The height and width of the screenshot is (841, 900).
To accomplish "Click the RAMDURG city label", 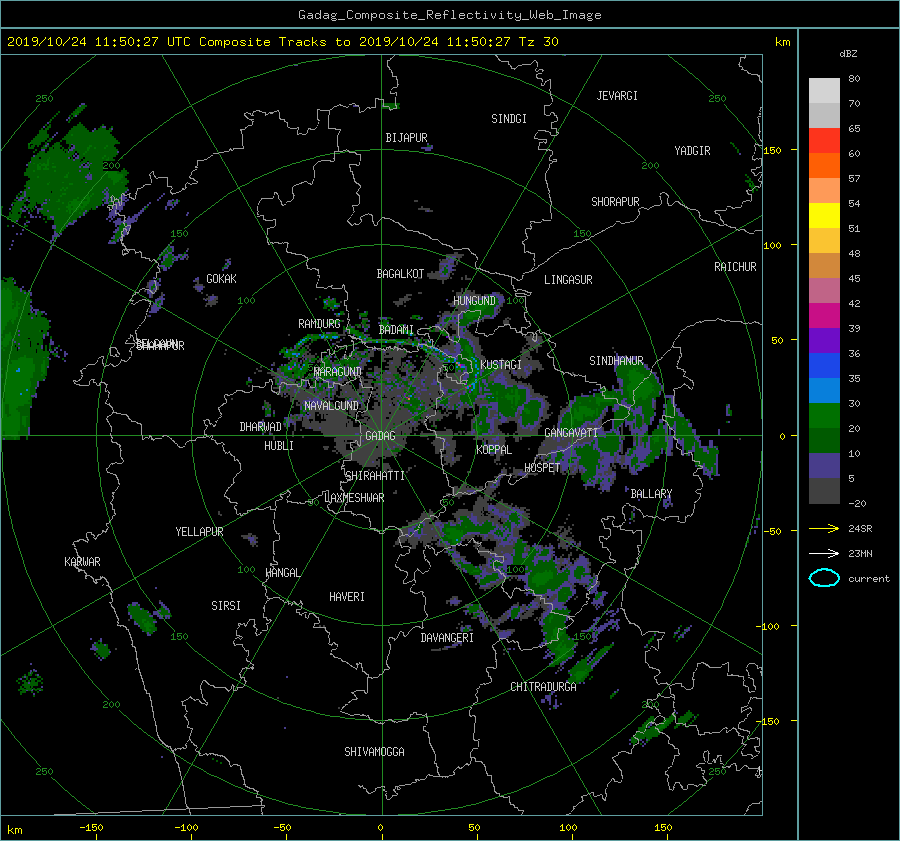I will click(319, 324).
